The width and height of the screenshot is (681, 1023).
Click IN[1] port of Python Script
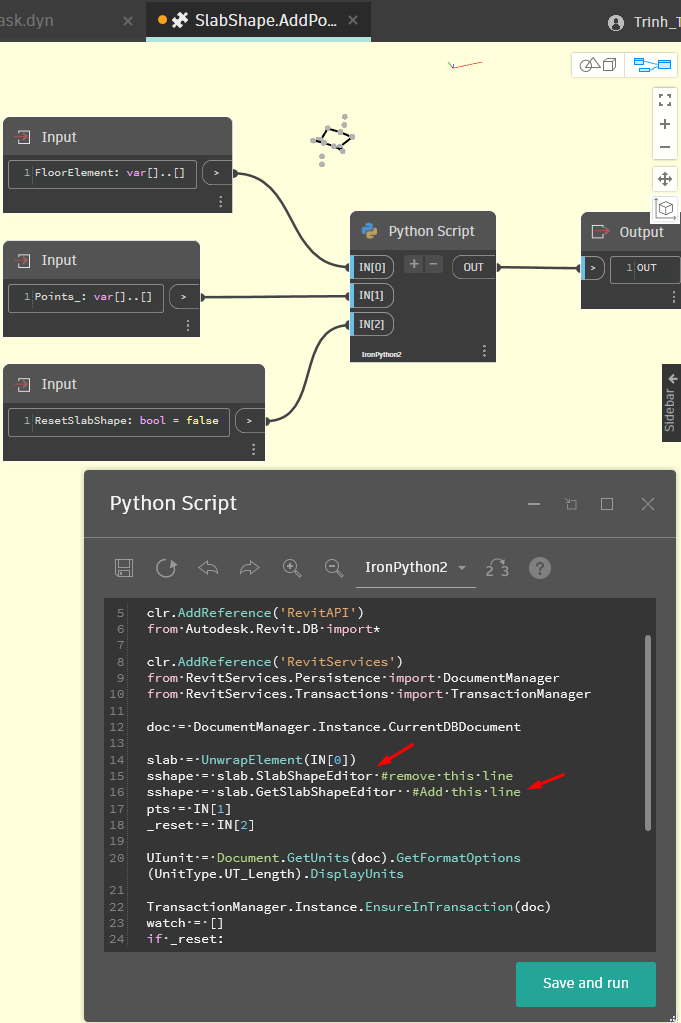tap(372, 296)
